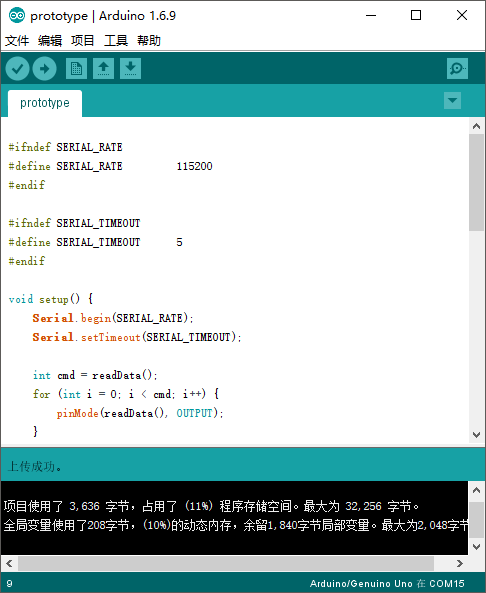Open the 文件 menu
Viewport: 486px width, 593px height.
pyautogui.click(x=17, y=40)
